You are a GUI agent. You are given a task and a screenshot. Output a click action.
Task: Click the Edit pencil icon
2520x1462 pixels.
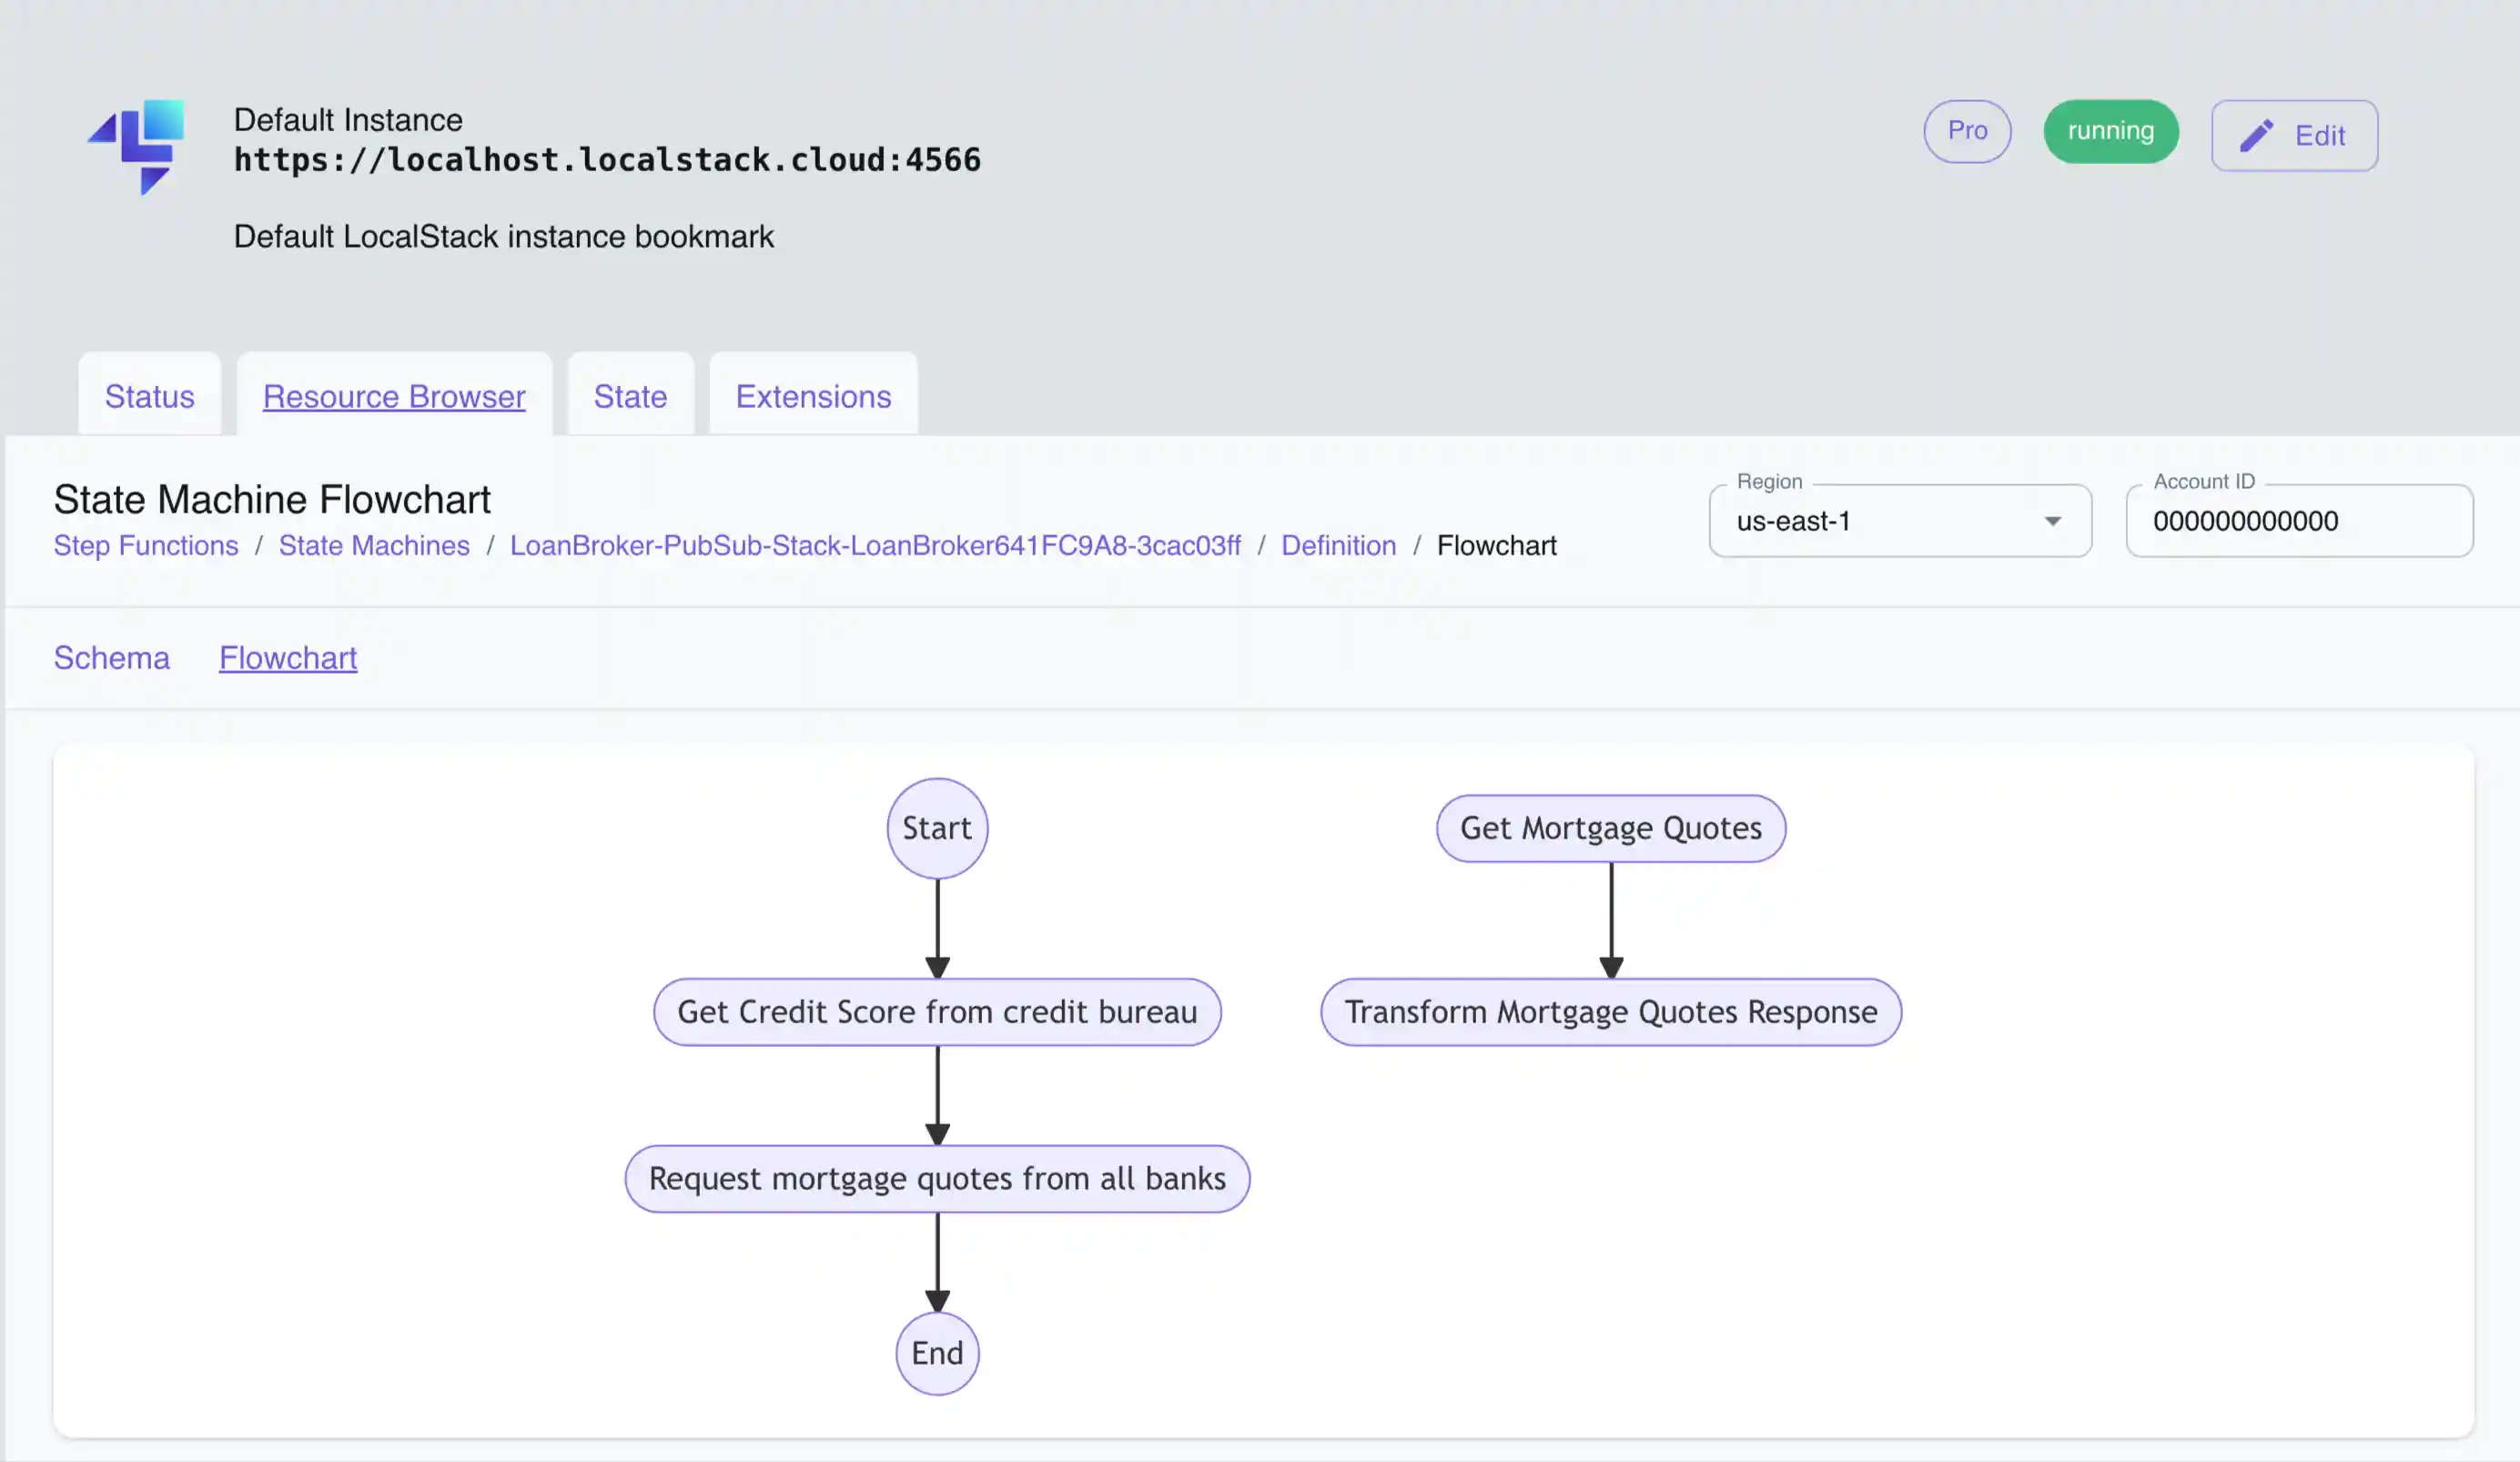click(2258, 135)
